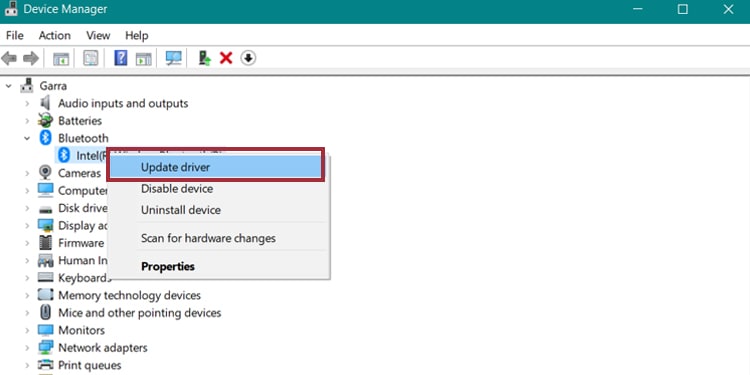Open the View menu
Screen dimensions: 750x375
(98, 35)
